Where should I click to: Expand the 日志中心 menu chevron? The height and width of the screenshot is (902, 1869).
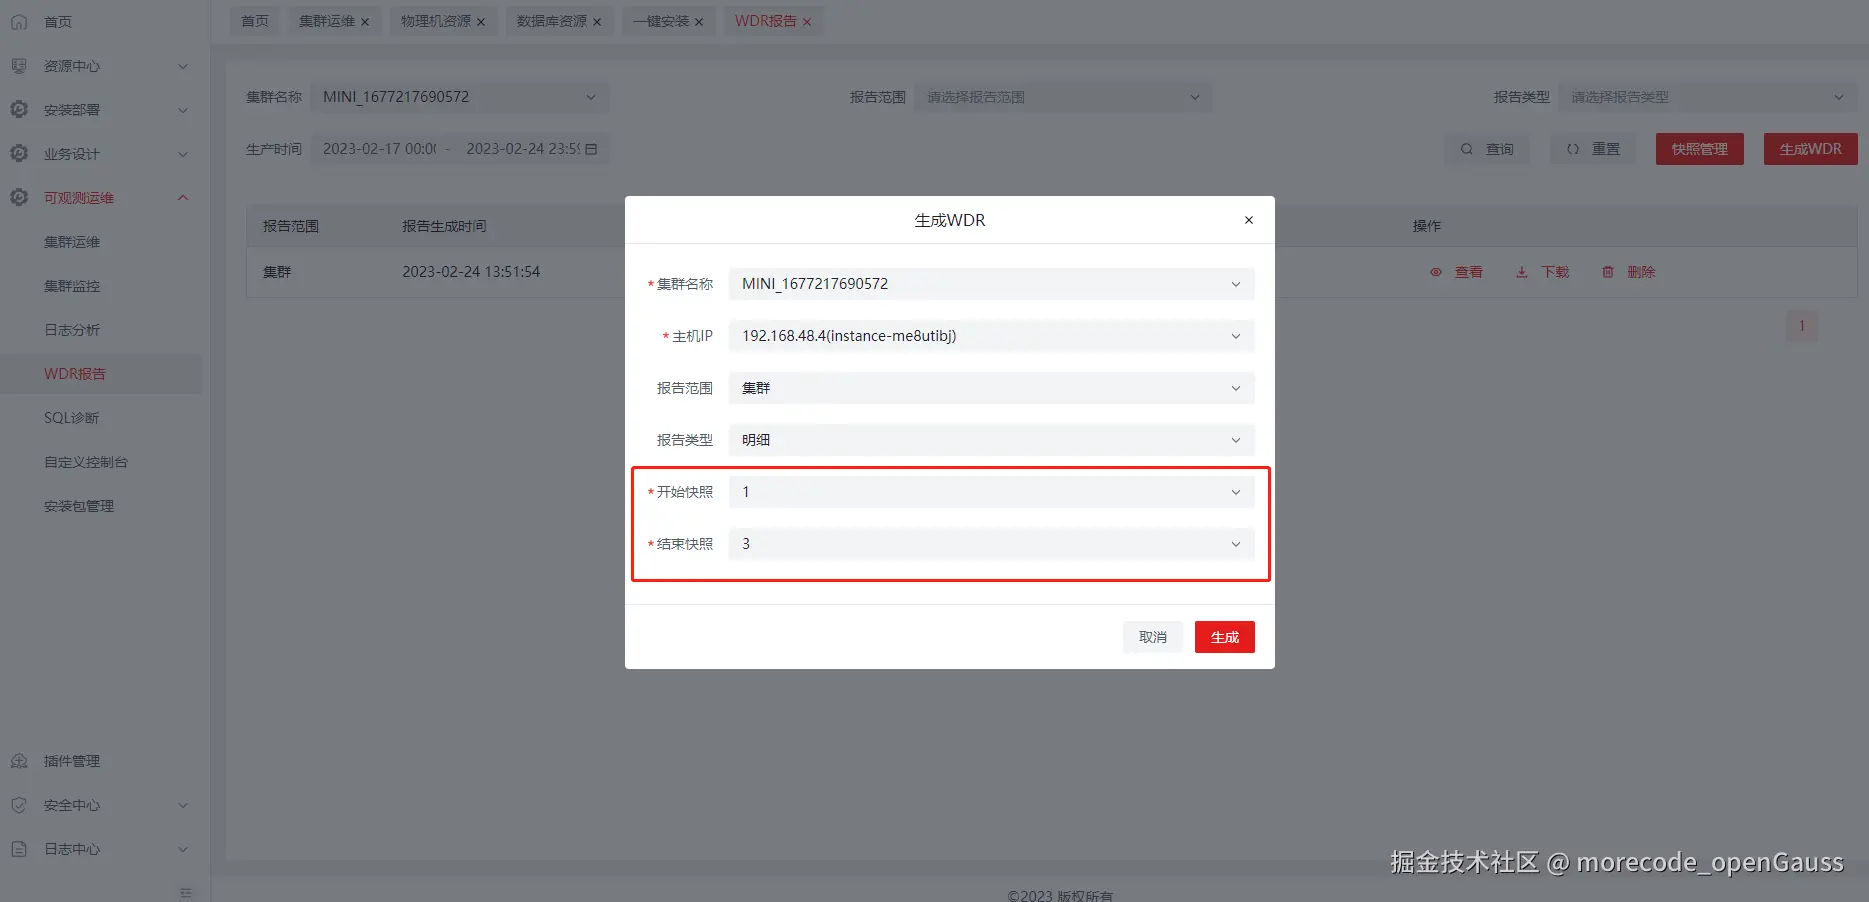coord(183,849)
